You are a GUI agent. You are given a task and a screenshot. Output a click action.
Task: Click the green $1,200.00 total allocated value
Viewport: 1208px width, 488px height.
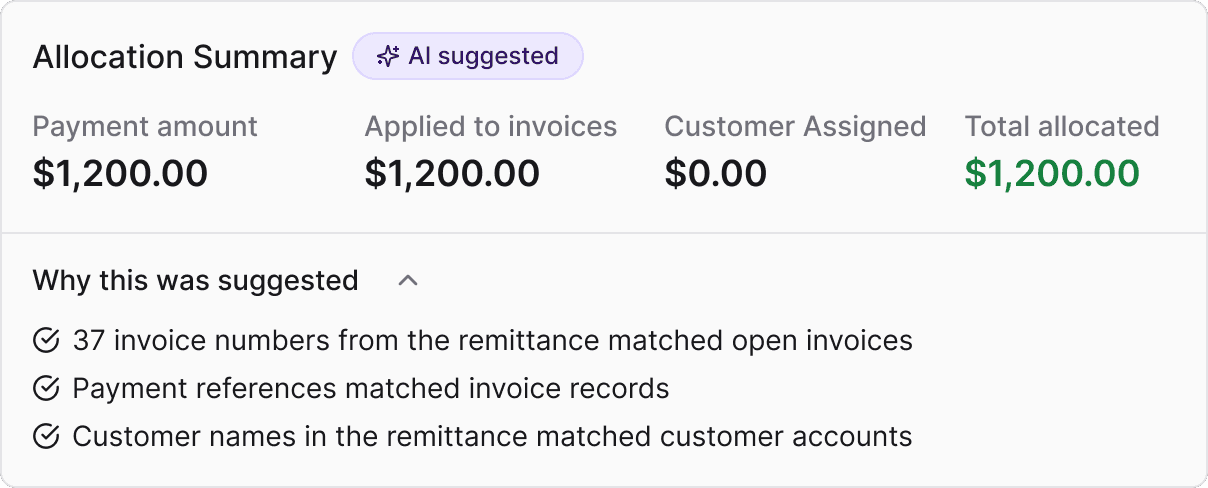1052,174
